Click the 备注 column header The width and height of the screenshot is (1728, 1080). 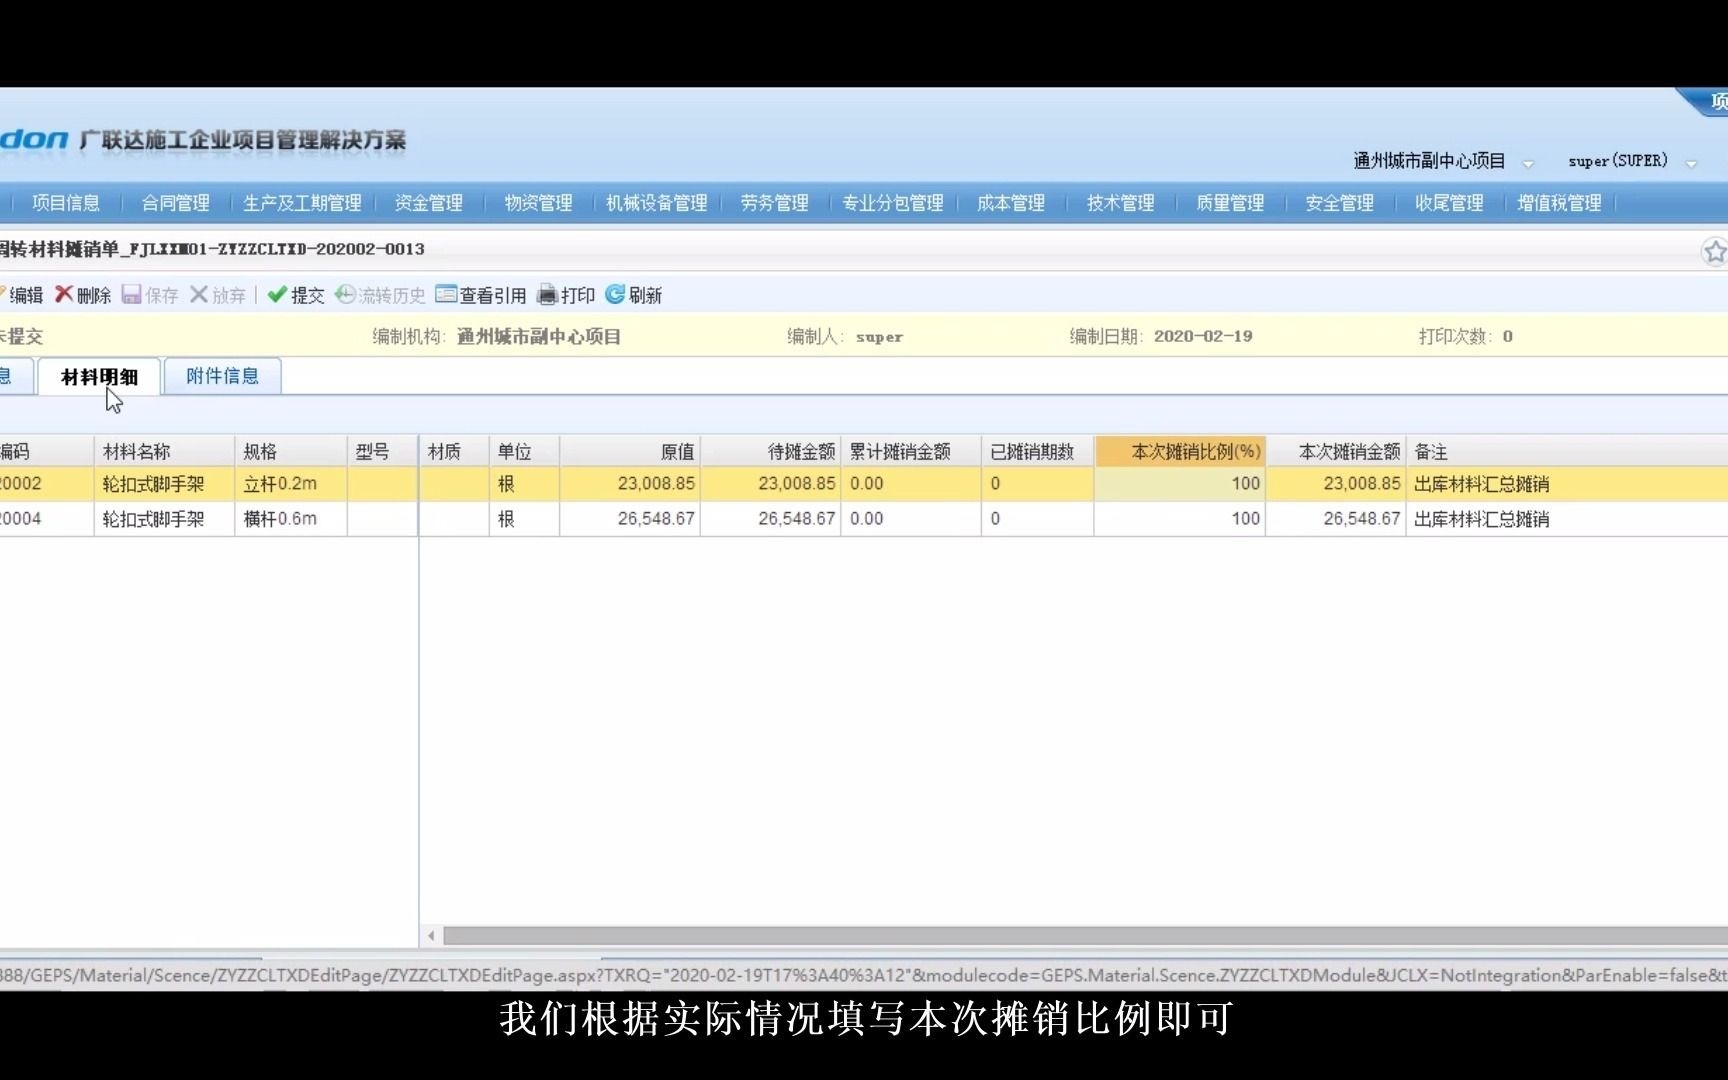point(1567,452)
